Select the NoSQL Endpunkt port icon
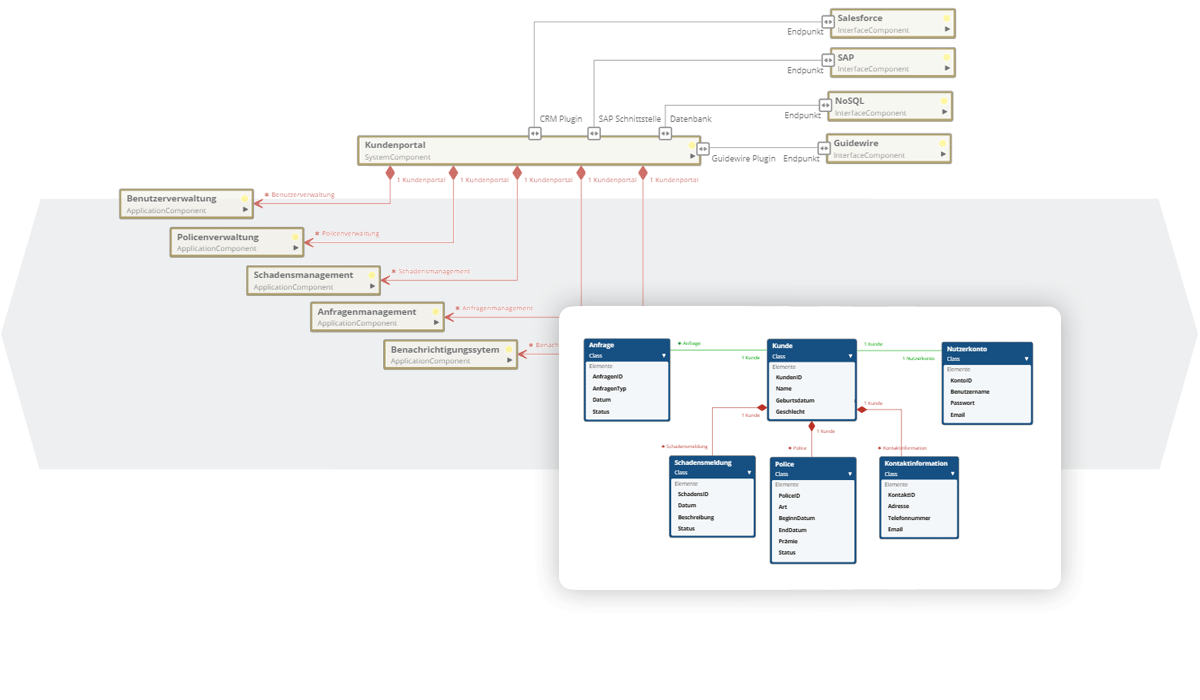This screenshot has height=700, width=1200. [825, 105]
